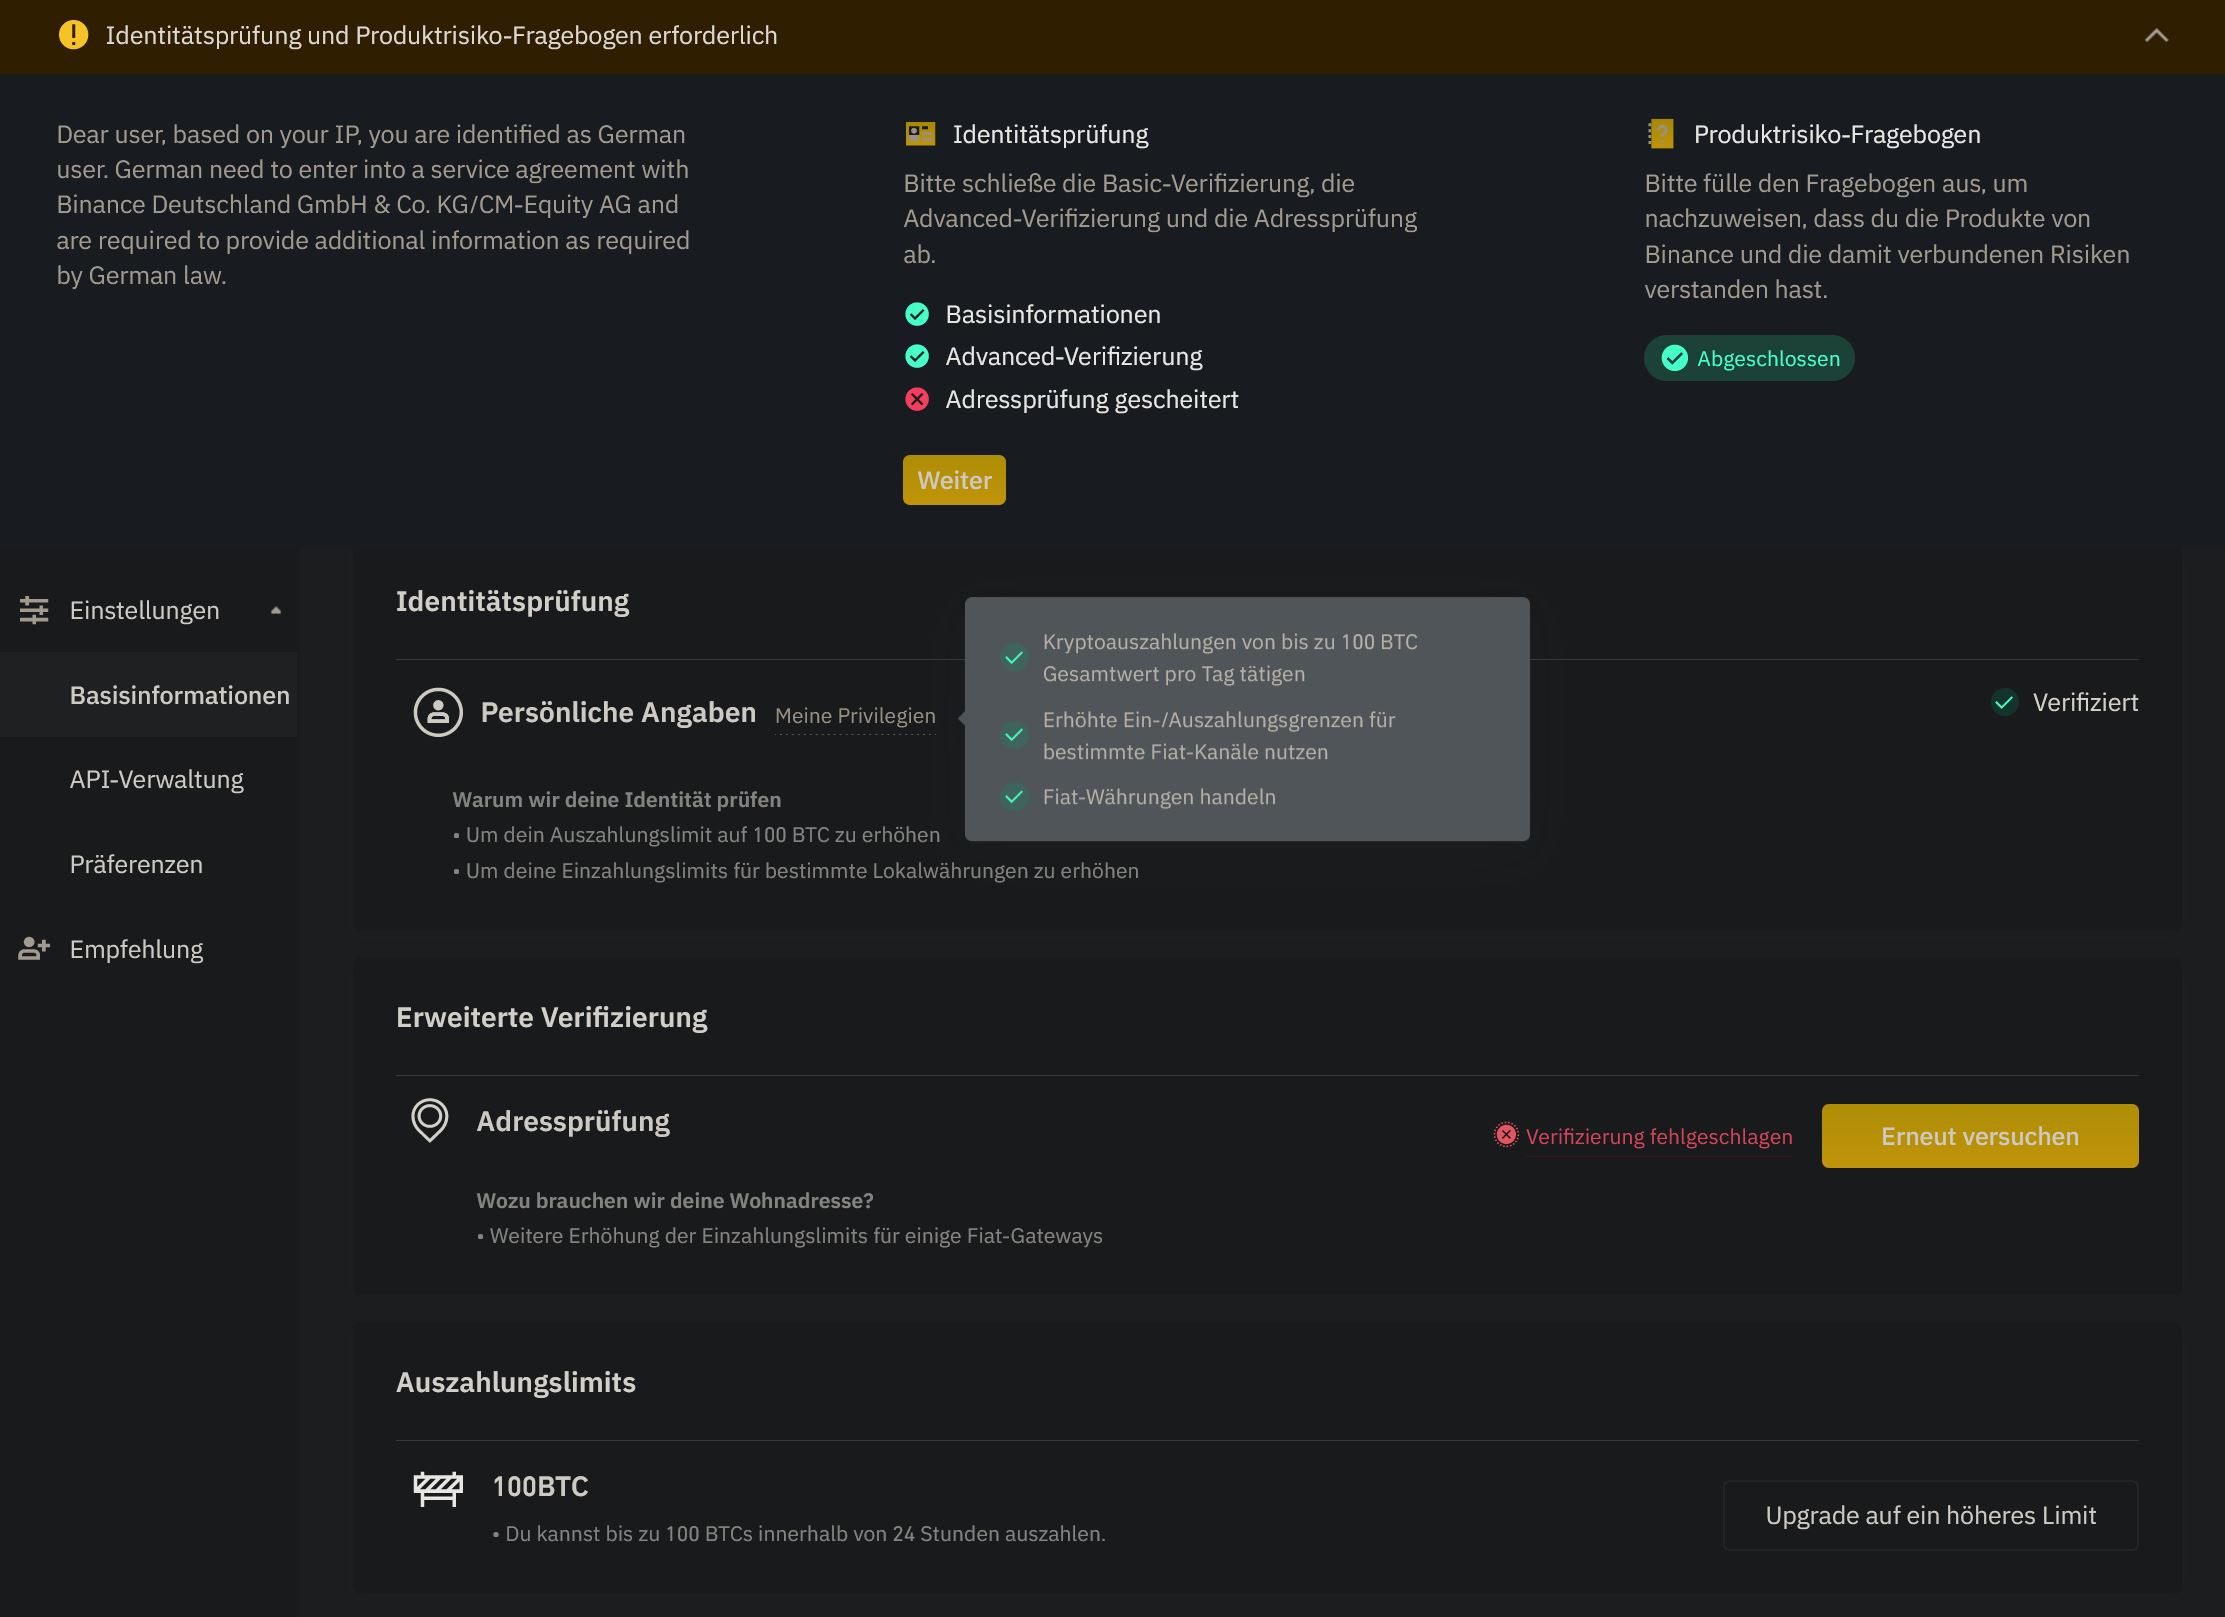Image resolution: width=2225 pixels, height=1617 pixels.
Task: Click the Produktrisiko-Fragebogen notebook icon
Action: coord(1661,134)
